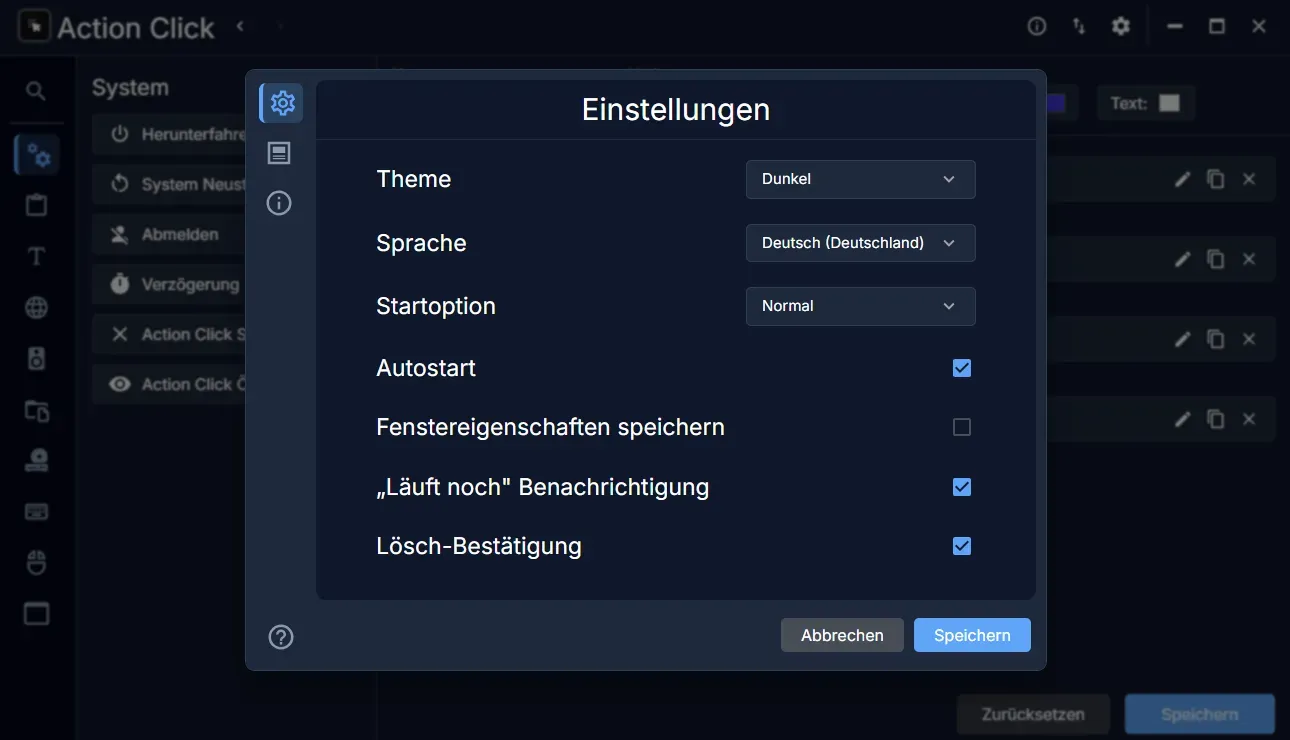Click the gear settings icon in the title bar
The width and height of the screenshot is (1290, 740).
tap(1121, 27)
